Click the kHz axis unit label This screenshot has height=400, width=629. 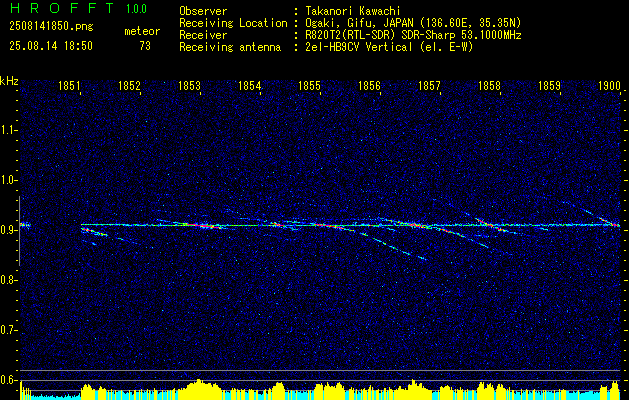9,81
